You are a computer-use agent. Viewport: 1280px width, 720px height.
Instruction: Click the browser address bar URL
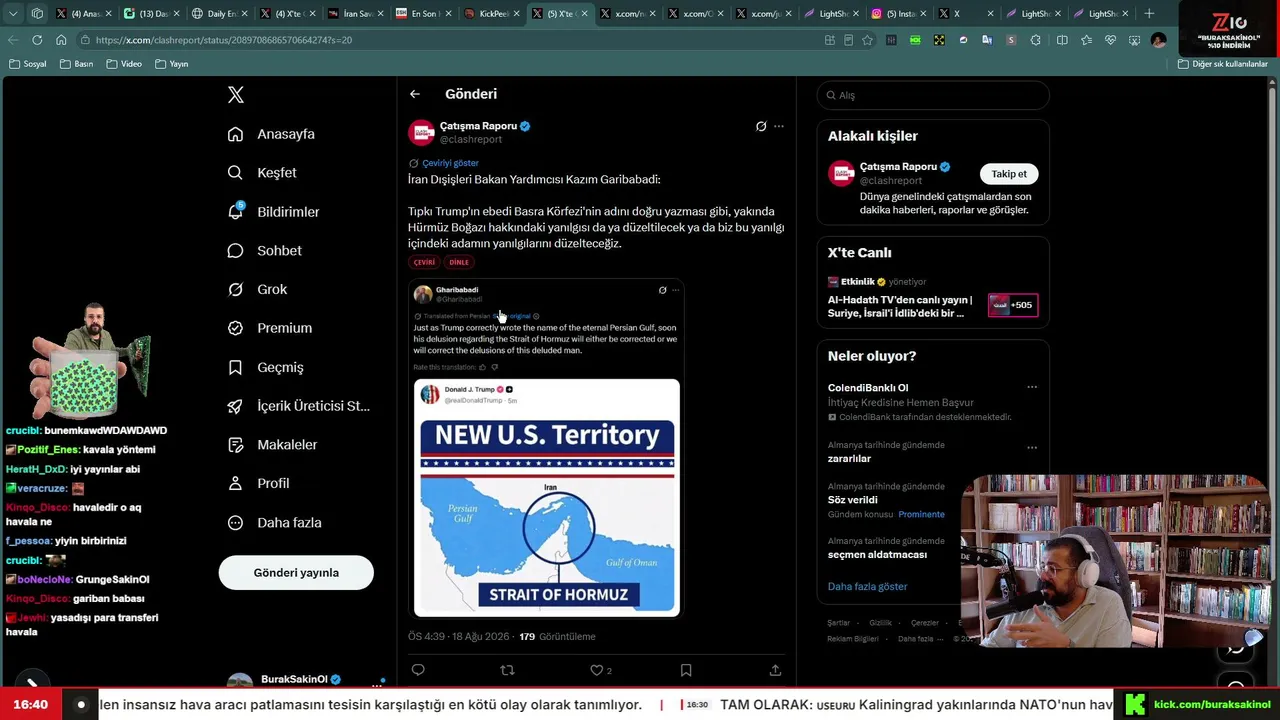(224, 40)
